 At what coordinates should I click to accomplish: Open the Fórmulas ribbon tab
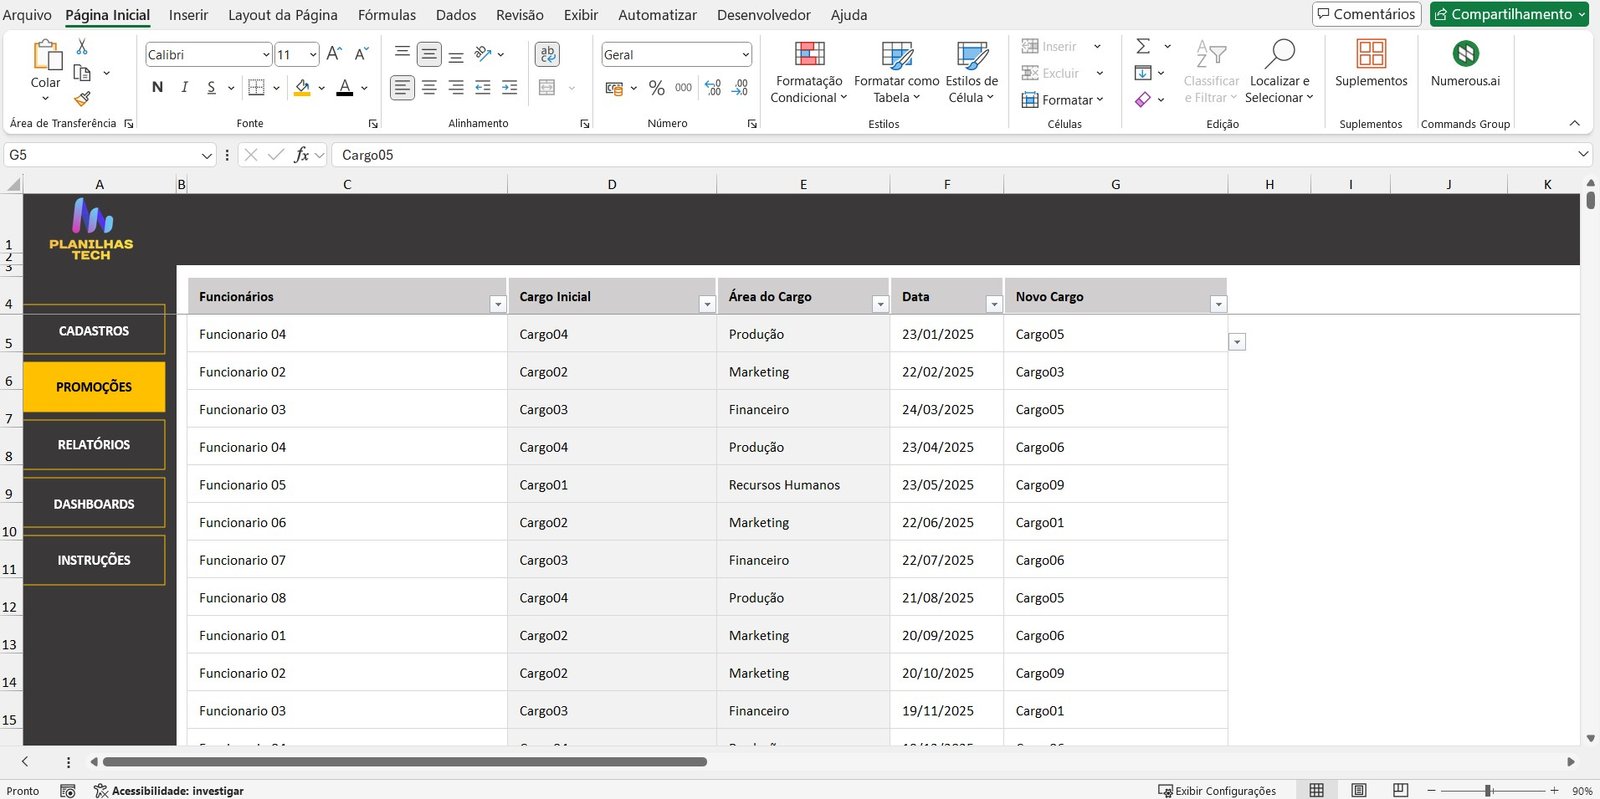[x=386, y=15]
